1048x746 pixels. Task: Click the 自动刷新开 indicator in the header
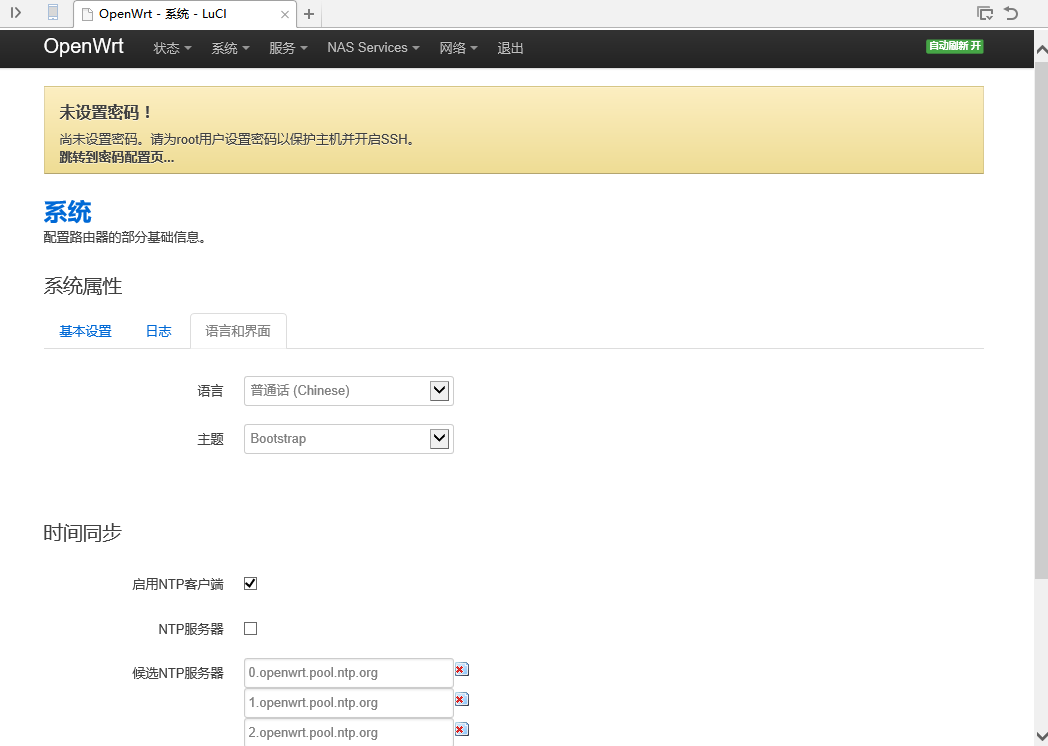954,47
